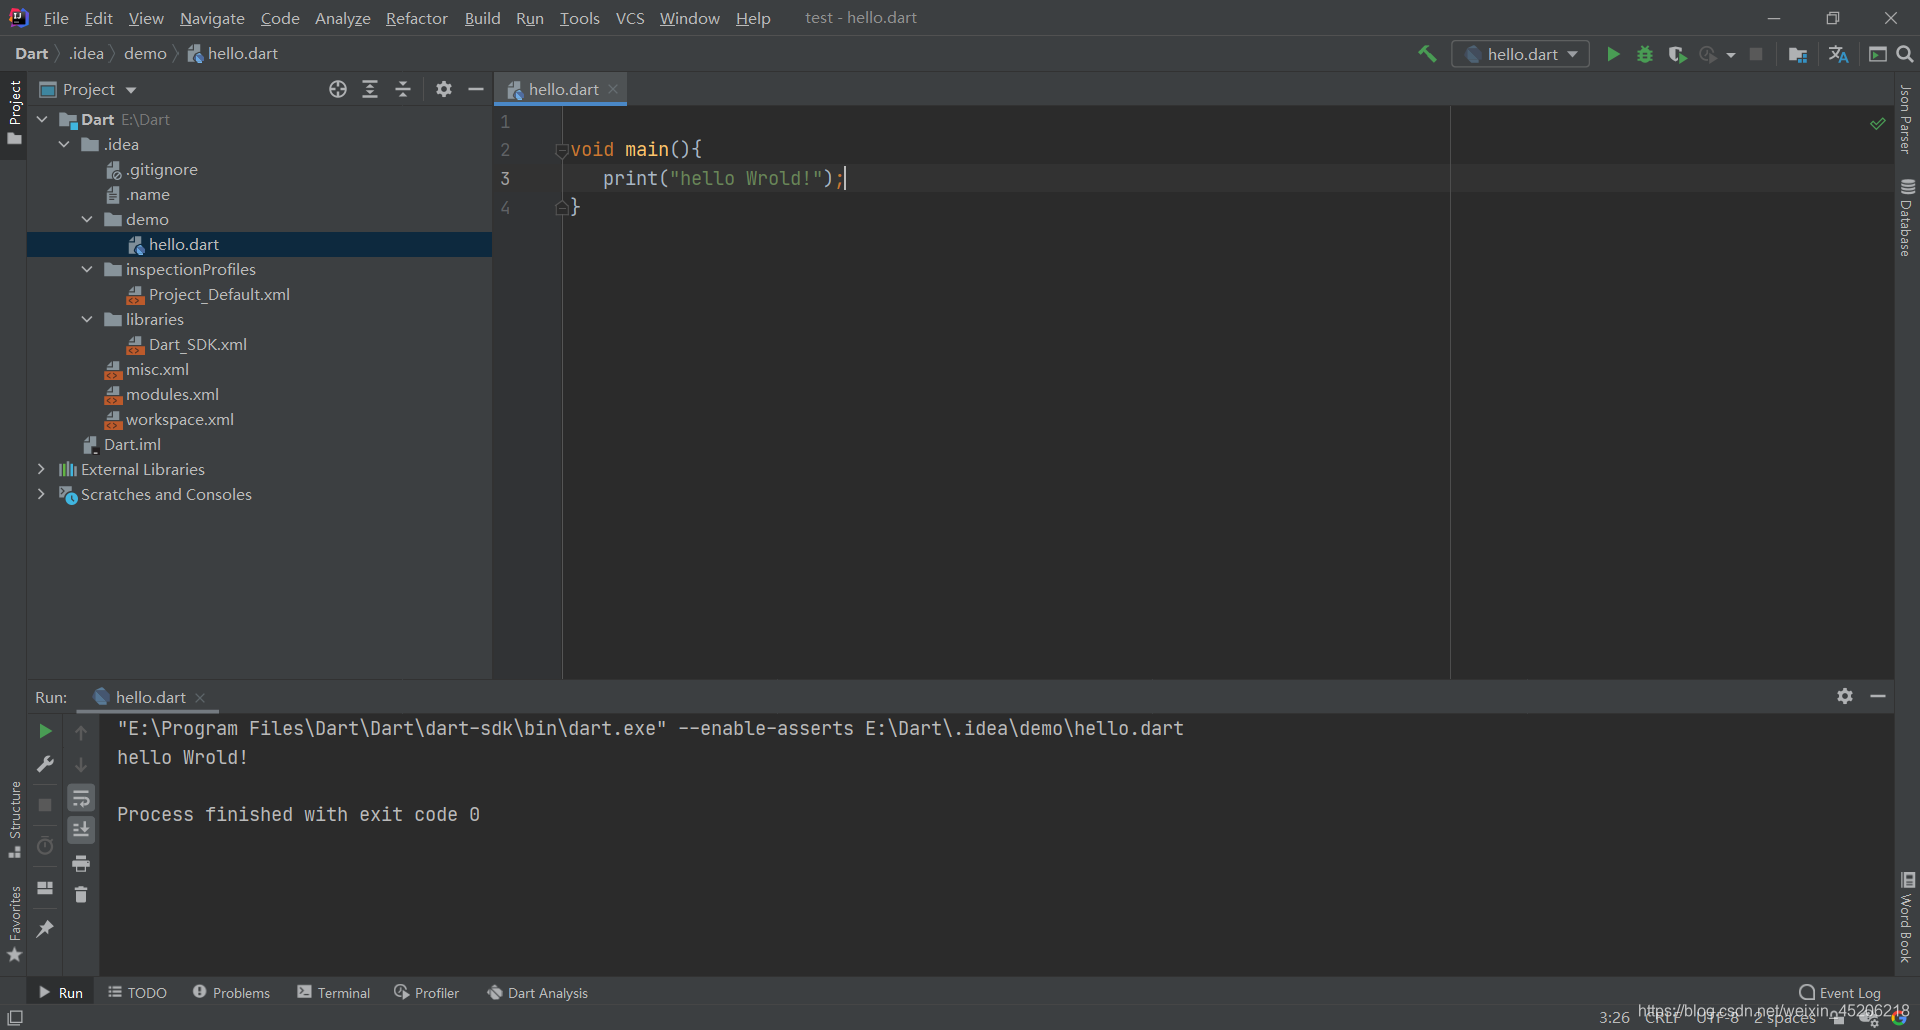Open the Refactor menu

coord(417,18)
